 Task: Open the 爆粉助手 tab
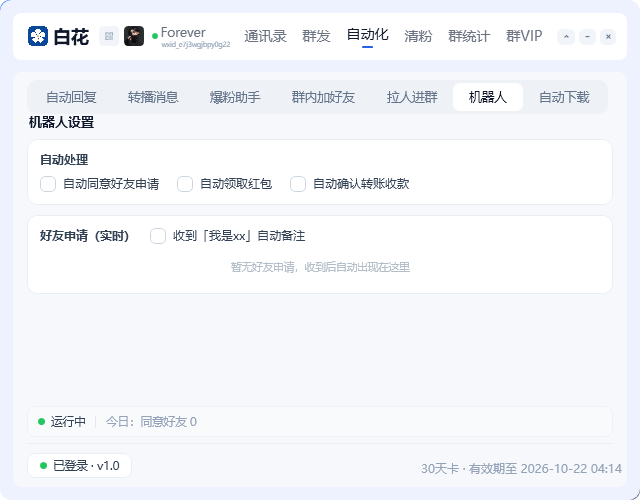point(235,97)
